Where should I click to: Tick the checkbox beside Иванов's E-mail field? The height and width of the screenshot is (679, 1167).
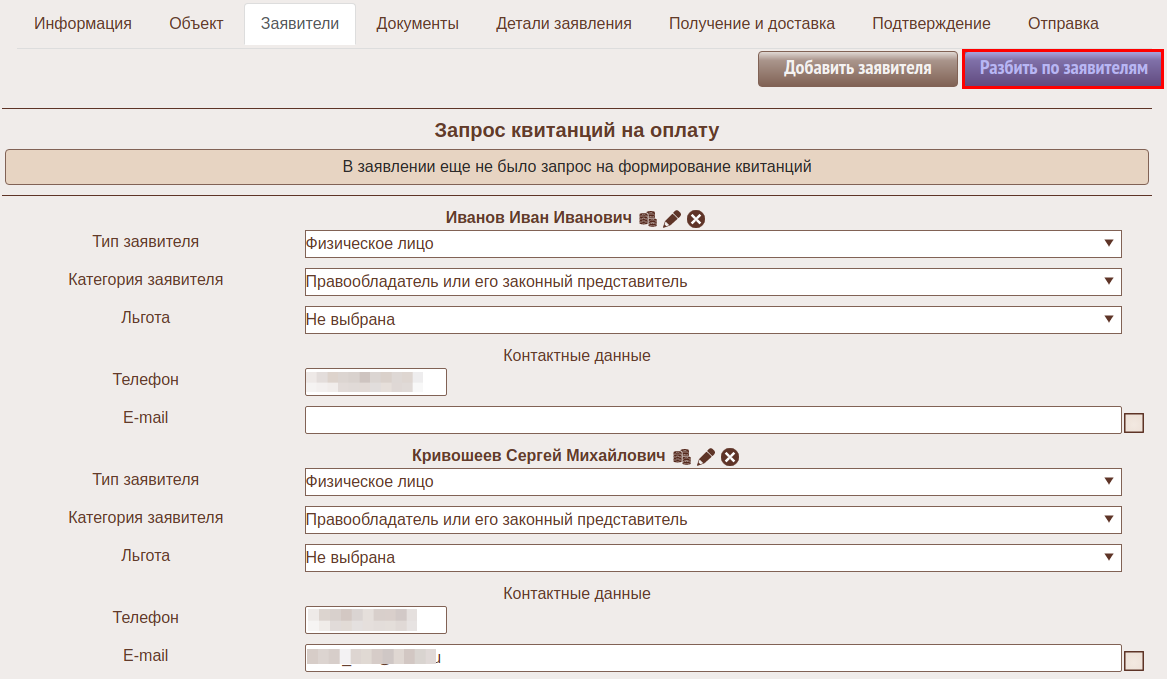coord(1134,423)
